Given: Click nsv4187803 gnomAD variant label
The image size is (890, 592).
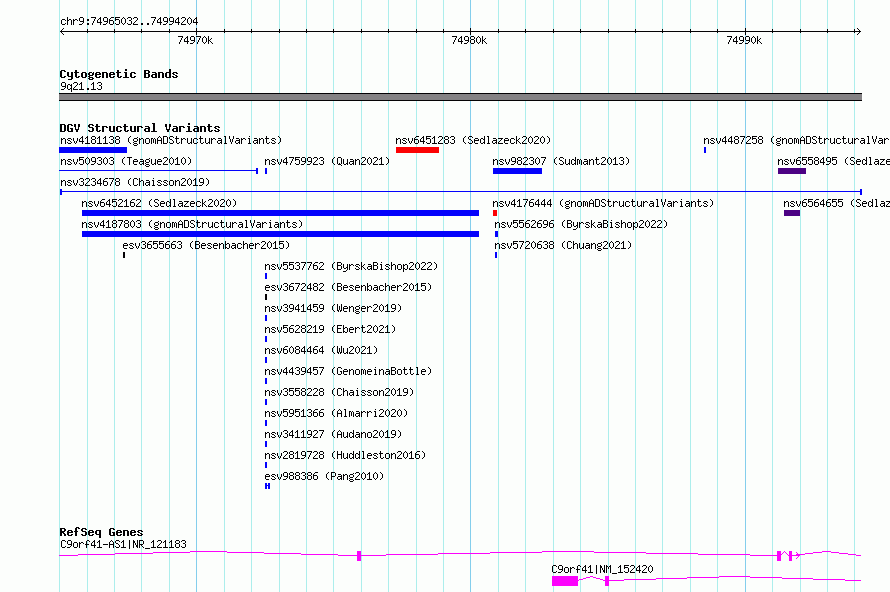Looking at the screenshot, I should tap(192, 224).
